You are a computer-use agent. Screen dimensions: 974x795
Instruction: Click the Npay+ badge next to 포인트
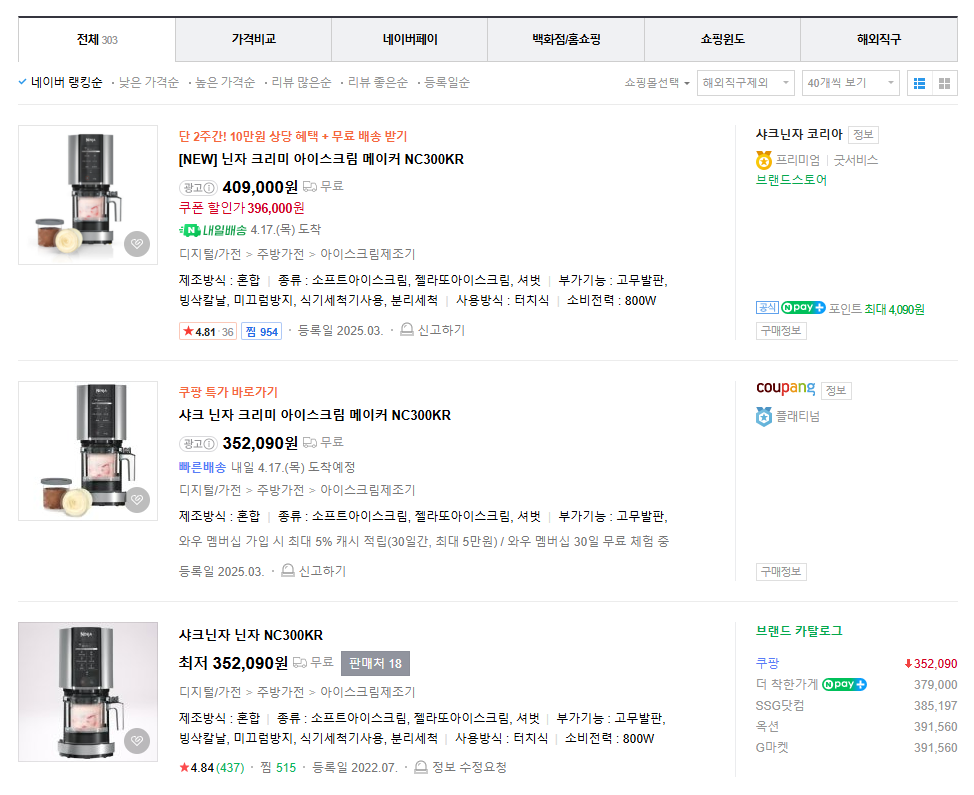coord(803,307)
